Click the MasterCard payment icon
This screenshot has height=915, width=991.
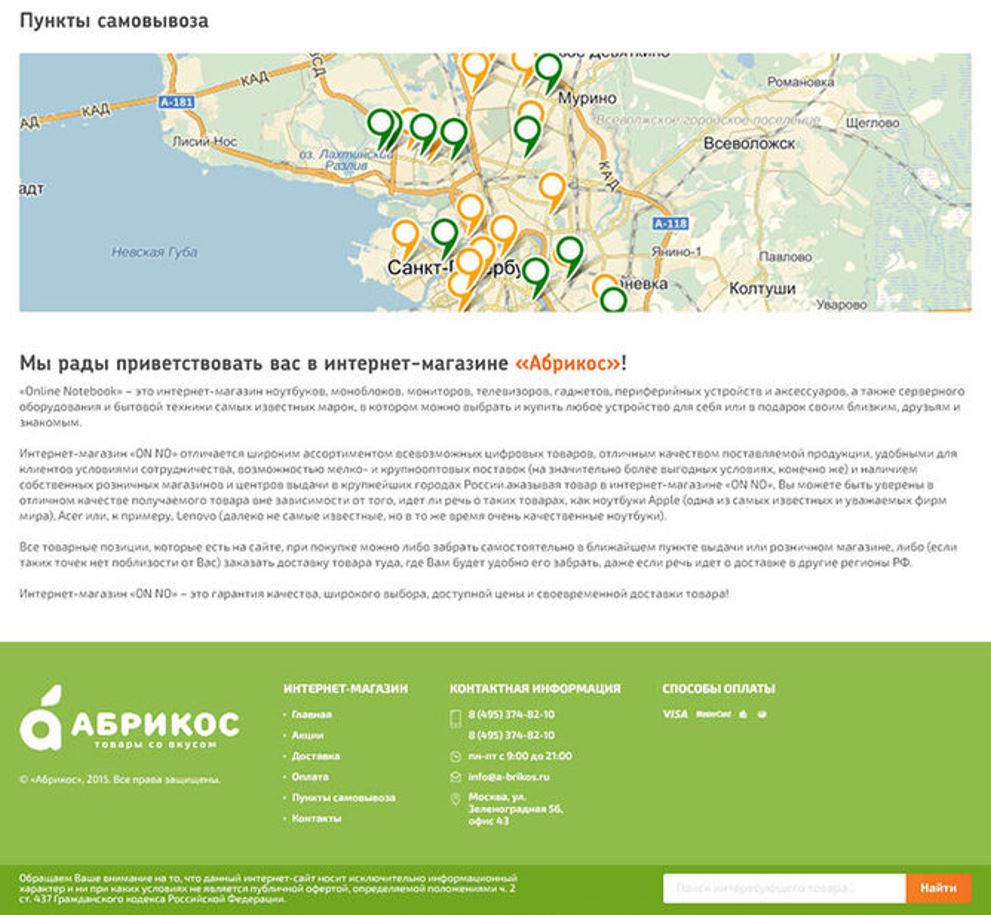[x=714, y=714]
